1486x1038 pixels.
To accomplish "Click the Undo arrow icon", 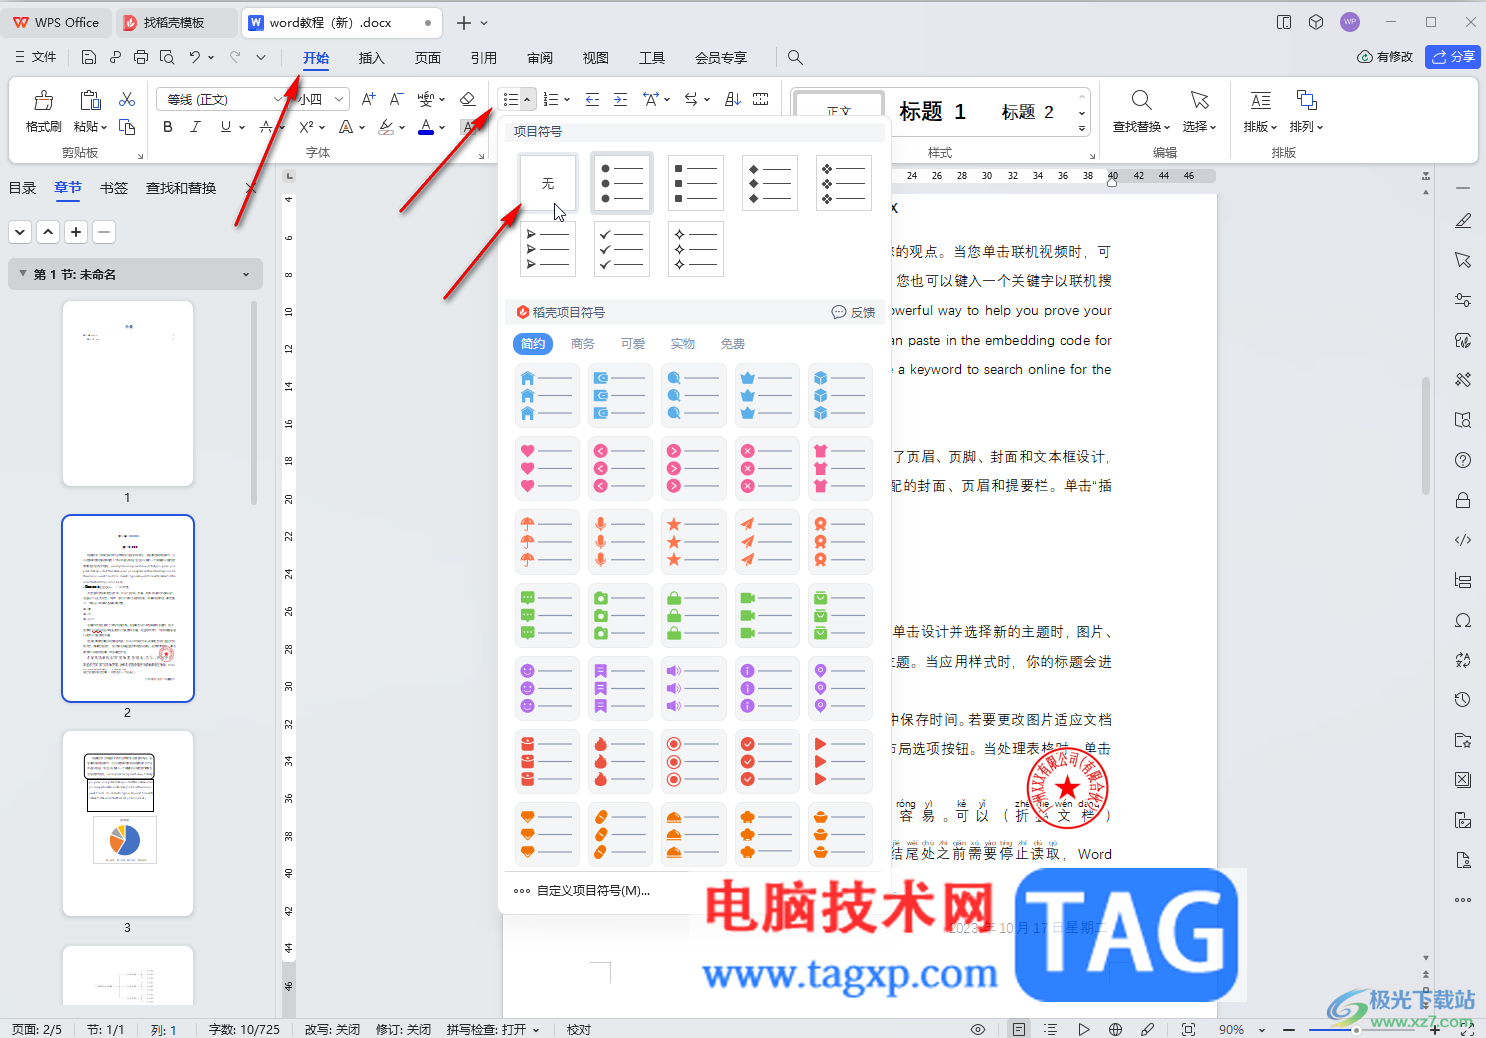I will (195, 57).
